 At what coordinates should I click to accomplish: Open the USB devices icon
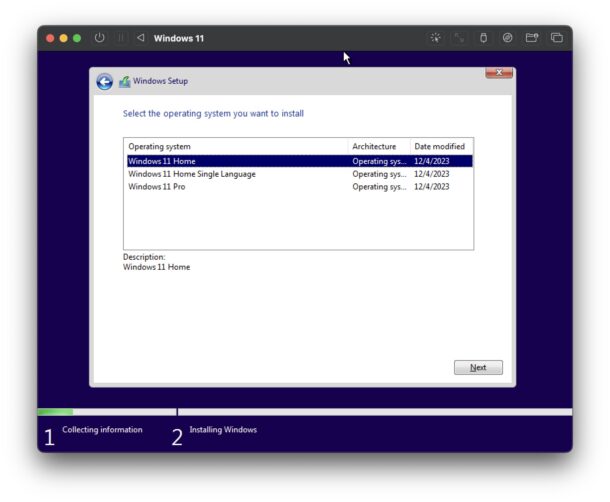pos(484,38)
